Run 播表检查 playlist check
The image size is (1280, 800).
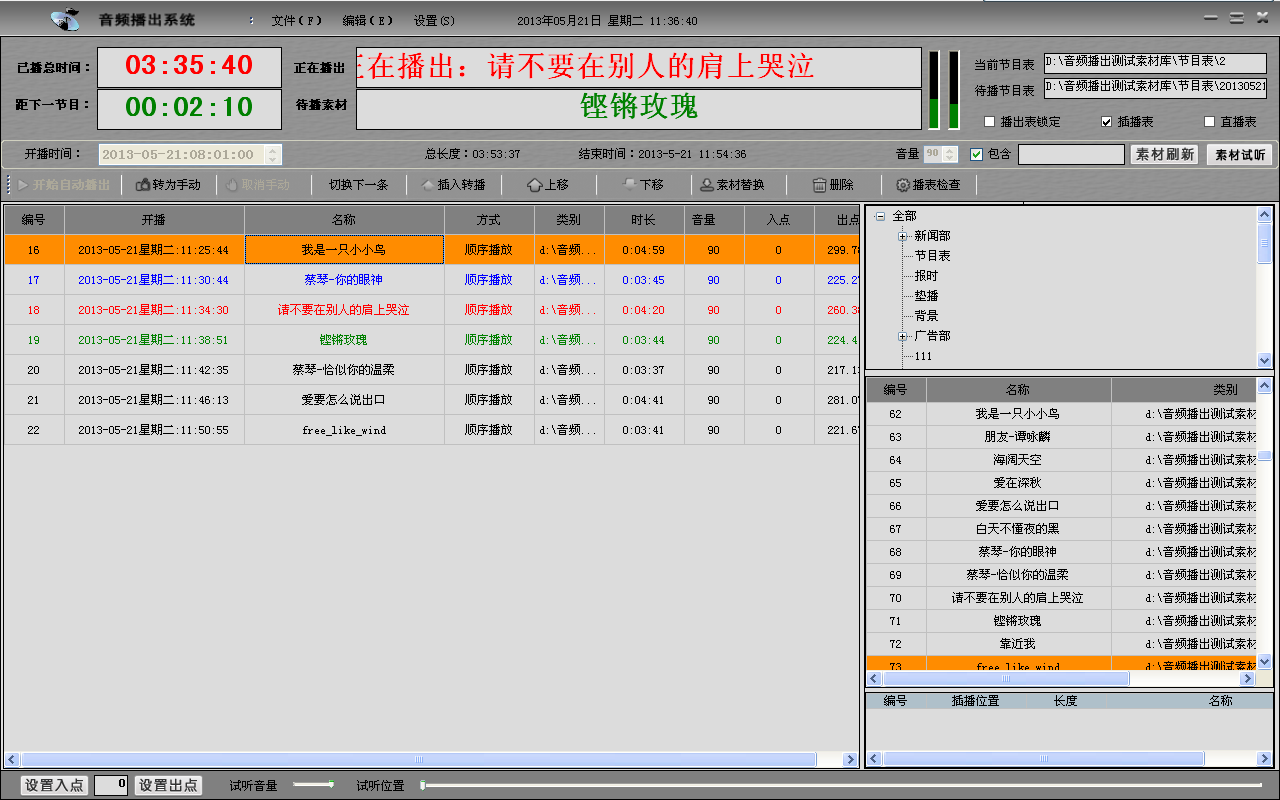click(902, 185)
